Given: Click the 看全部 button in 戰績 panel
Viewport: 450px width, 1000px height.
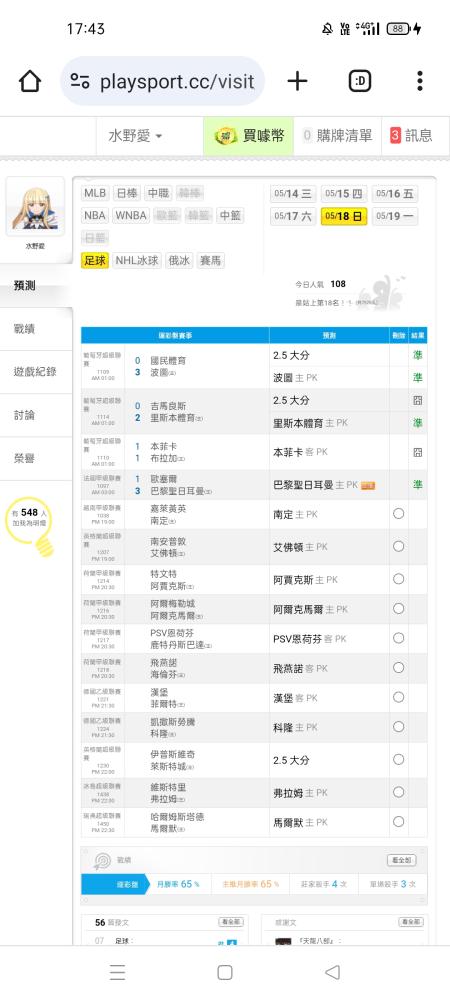Looking at the screenshot, I should [402, 860].
